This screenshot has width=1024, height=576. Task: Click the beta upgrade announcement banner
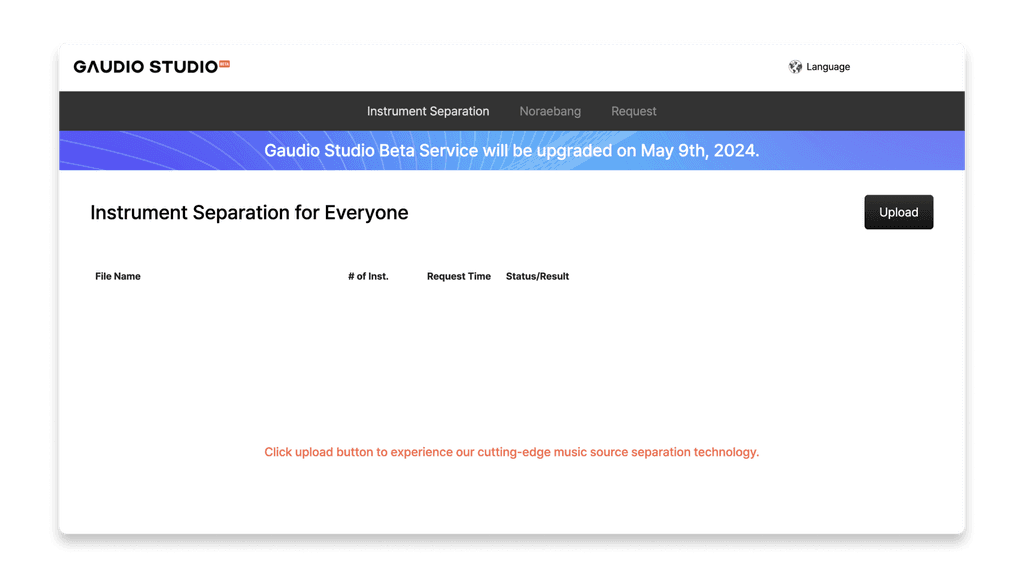(x=511, y=151)
